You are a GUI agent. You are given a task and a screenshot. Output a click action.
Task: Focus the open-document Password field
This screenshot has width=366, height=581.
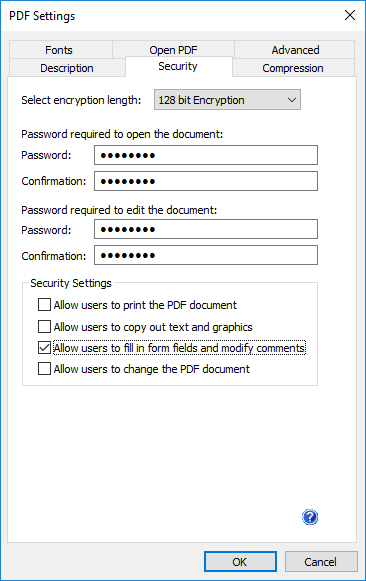click(206, 155)
